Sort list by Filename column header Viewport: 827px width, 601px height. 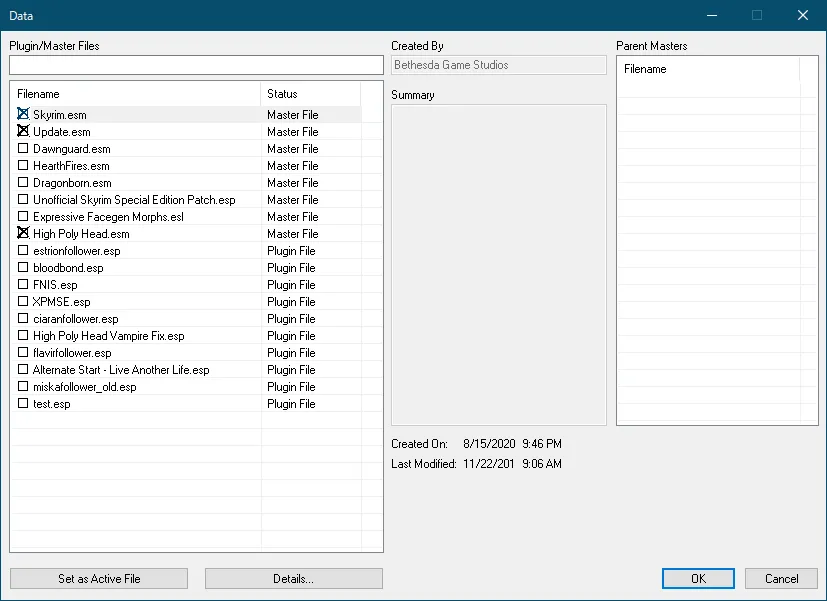tap(135, 94)
